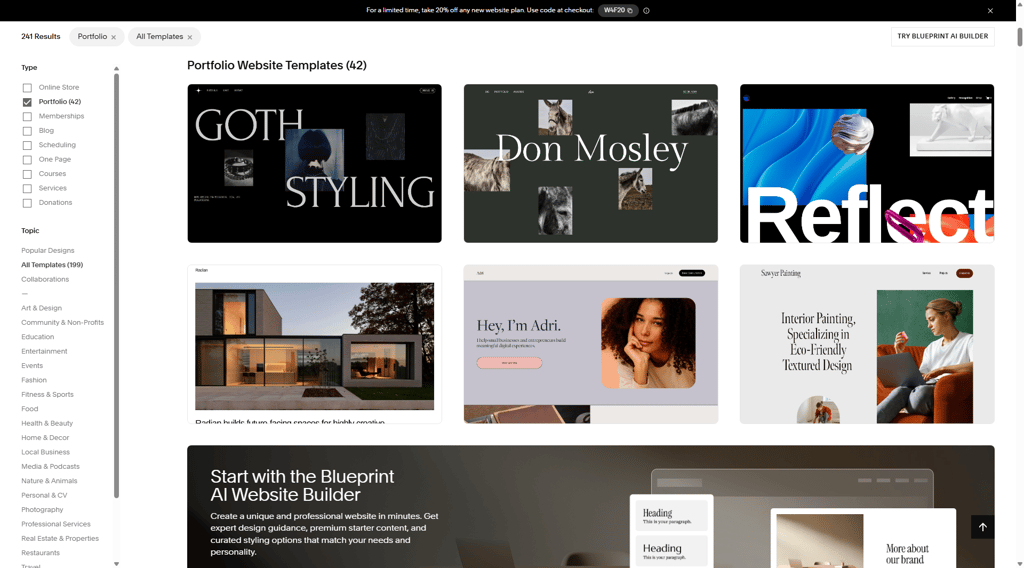
Task: Click the Blueprint AI Website Builder banner
Action: (x=590, y=507)
